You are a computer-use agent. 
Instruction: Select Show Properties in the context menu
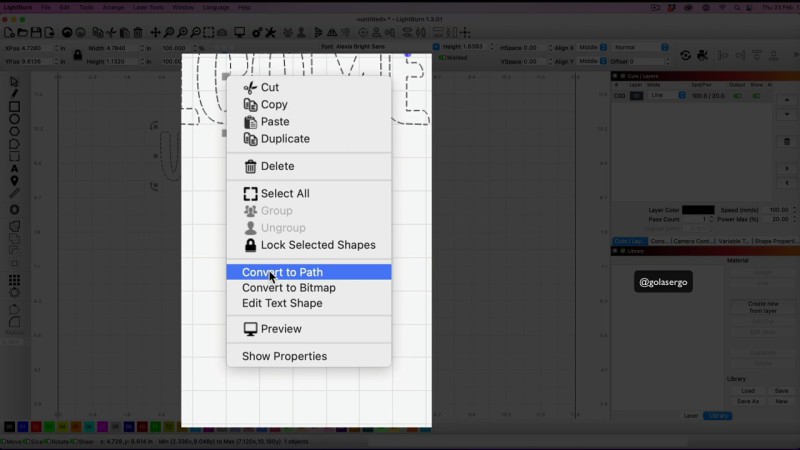pos(284,356)
